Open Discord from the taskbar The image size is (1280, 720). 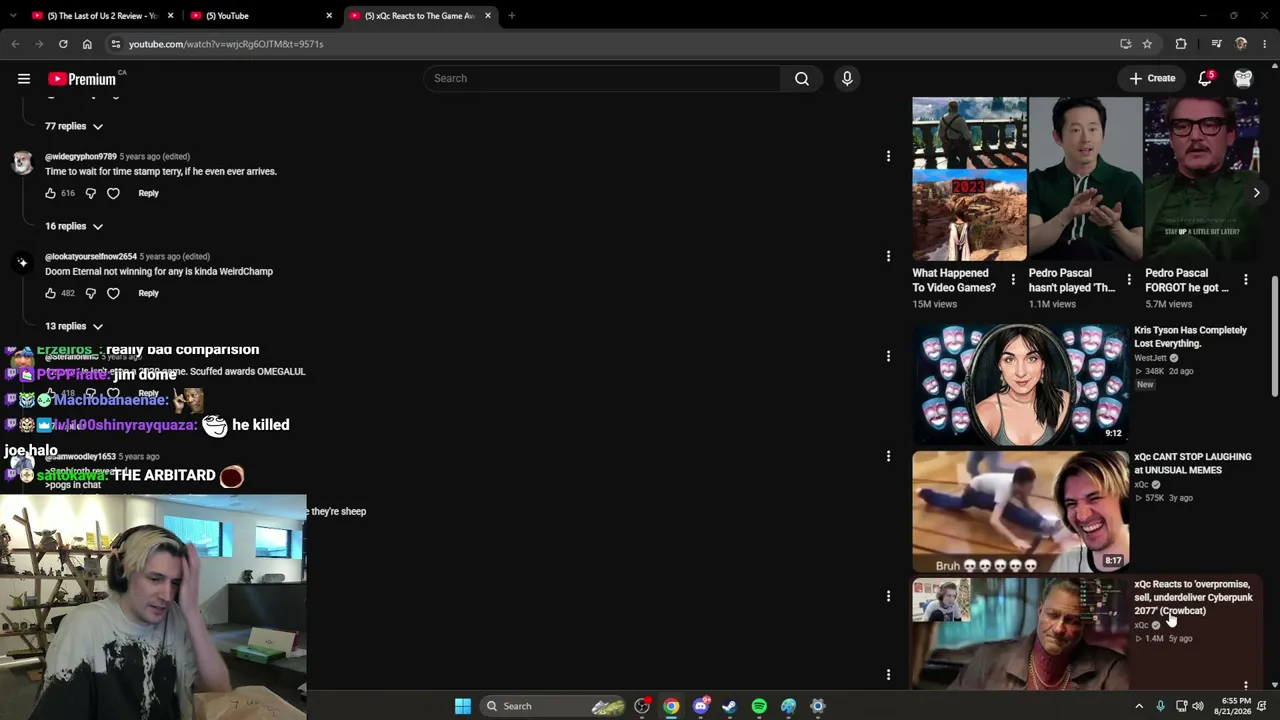coord(701,706)
